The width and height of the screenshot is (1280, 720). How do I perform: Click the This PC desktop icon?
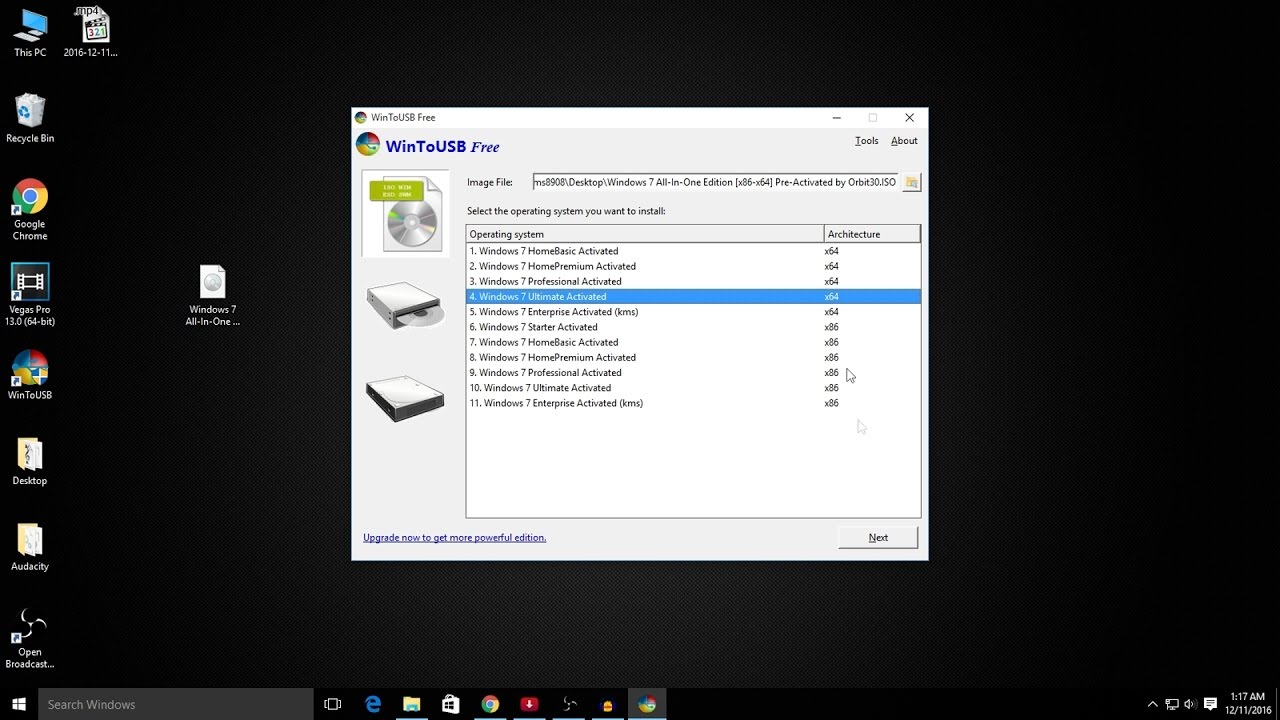tap(30, 32)
